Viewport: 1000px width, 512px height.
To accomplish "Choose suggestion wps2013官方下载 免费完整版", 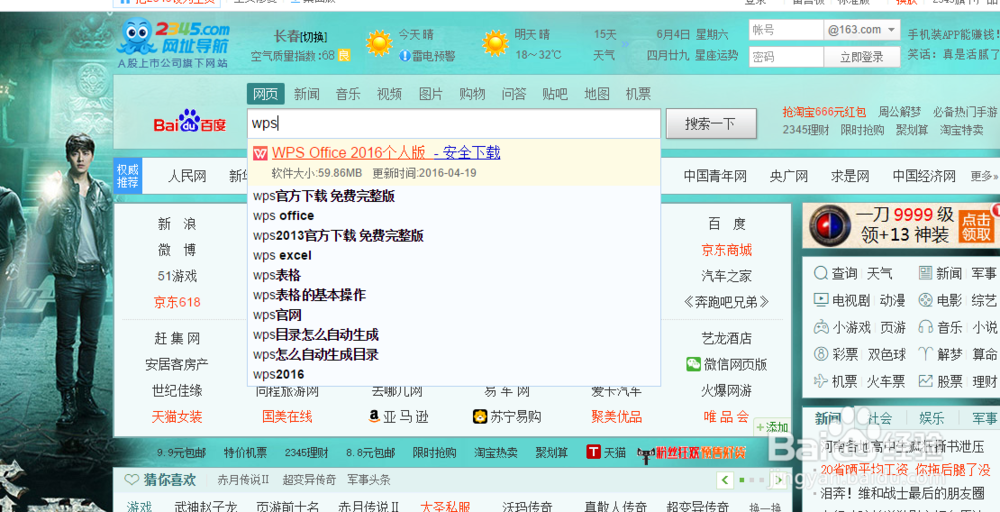I will [338, 235].
